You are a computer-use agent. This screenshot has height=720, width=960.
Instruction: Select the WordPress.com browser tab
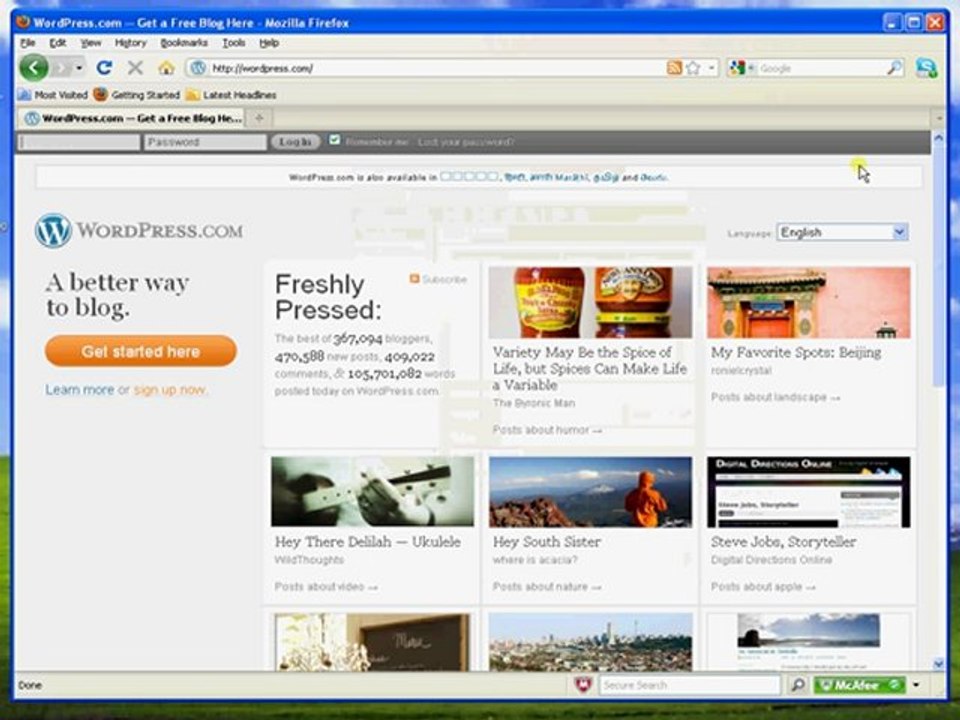(133, 118)
